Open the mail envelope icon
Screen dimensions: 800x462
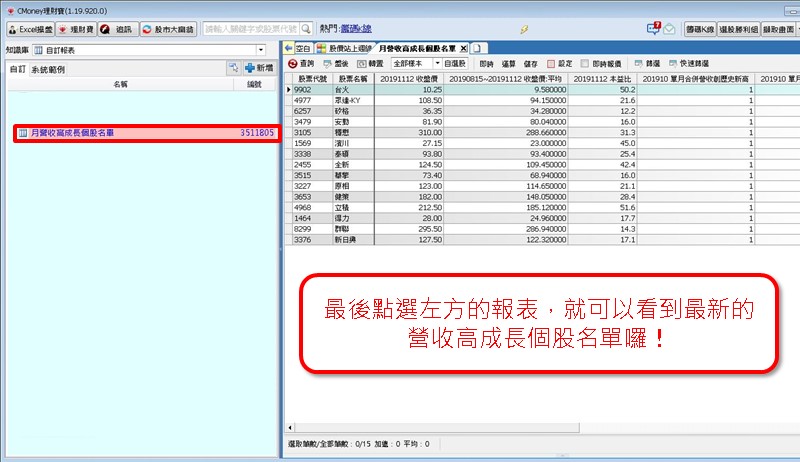coord(669,29)
